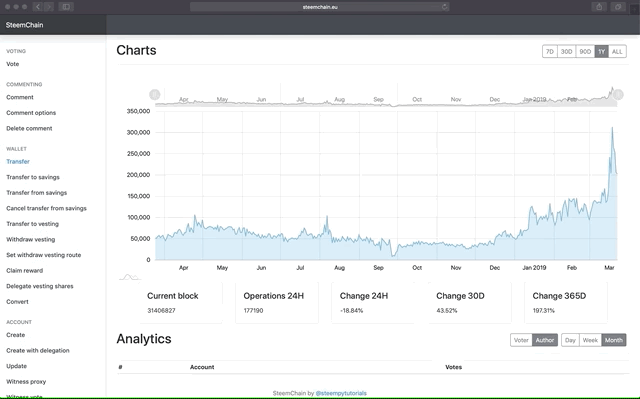Open Set withdraw vesting route
The image size is (640, 399).
point(44,255)
